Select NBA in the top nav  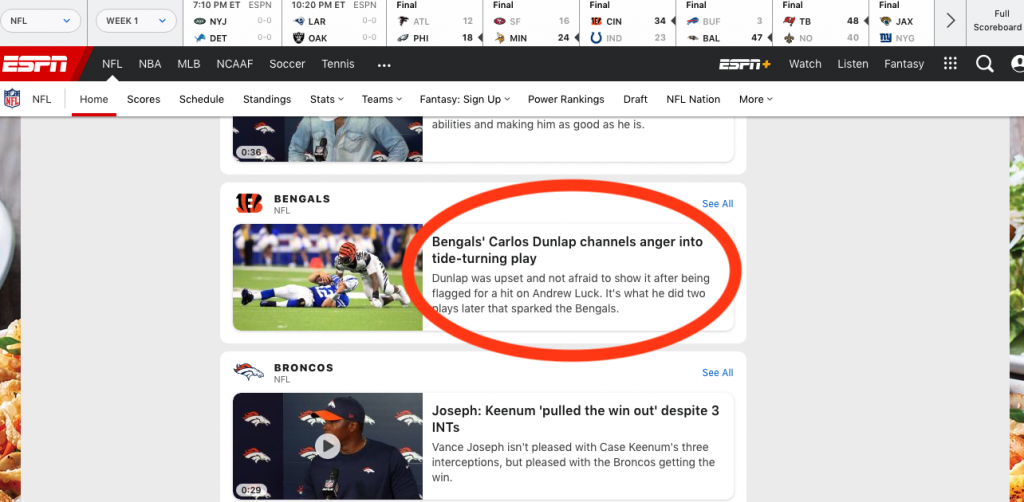click(x=150, y=64)
